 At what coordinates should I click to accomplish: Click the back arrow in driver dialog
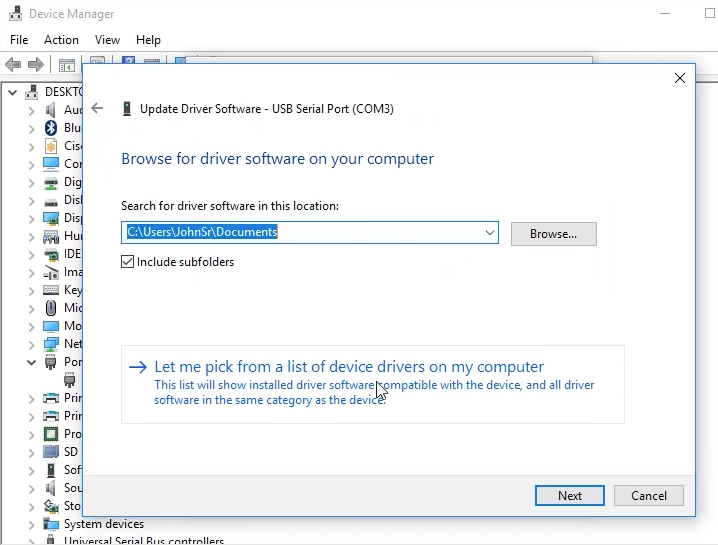(97, 108)
